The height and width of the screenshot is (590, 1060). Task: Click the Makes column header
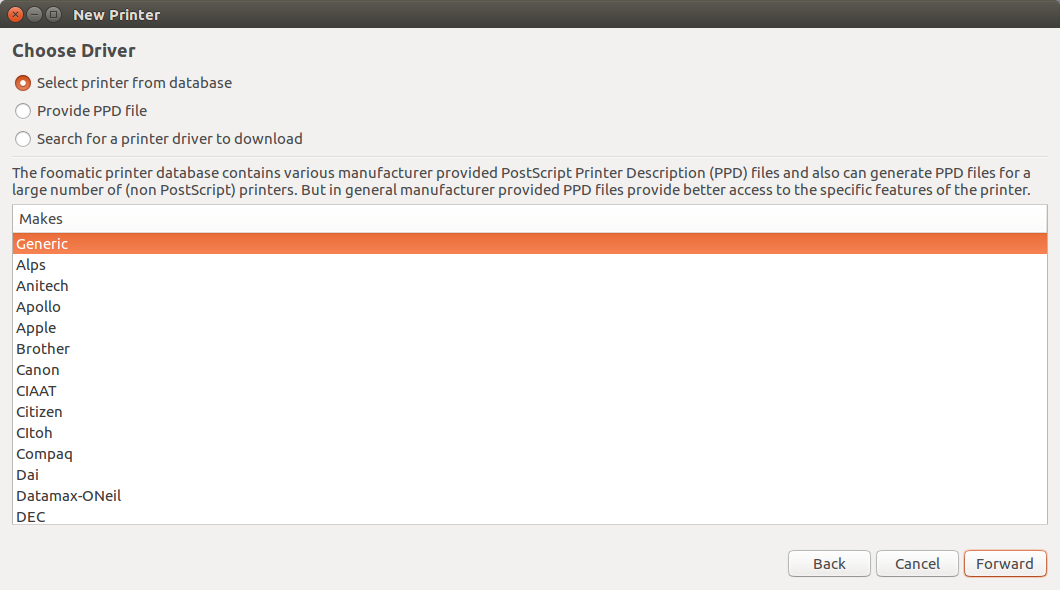click(529, 219)
